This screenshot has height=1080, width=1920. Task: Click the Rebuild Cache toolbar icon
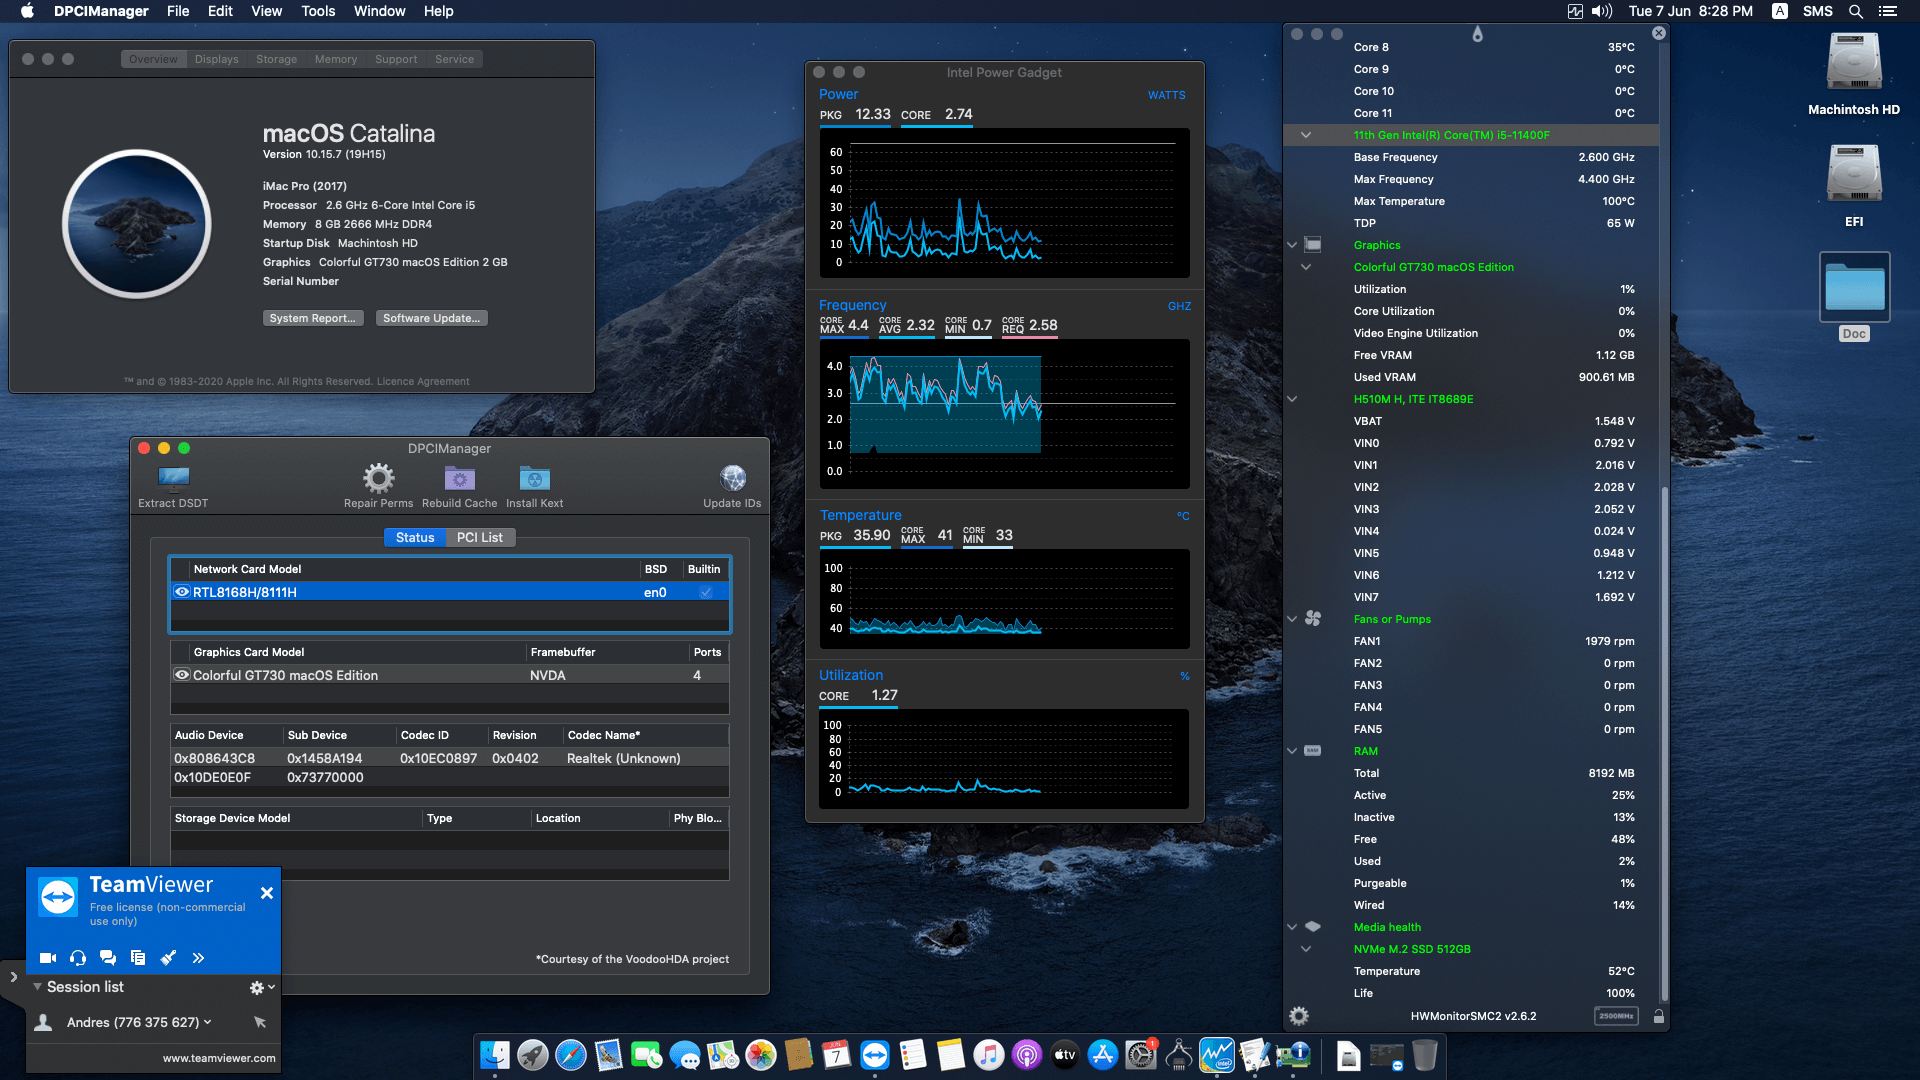459,478
